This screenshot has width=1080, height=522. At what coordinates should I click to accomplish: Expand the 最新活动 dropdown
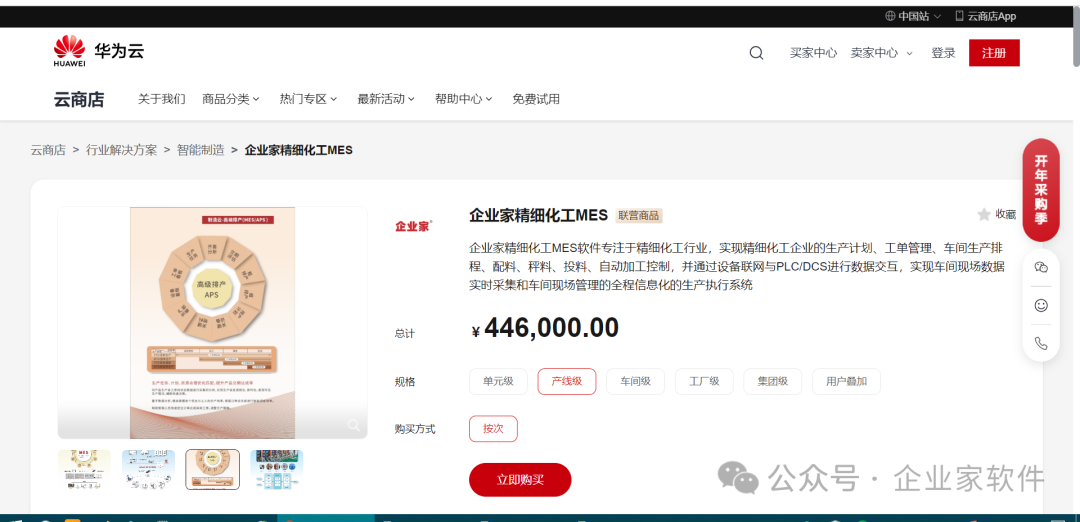click(x=386, y=99)
